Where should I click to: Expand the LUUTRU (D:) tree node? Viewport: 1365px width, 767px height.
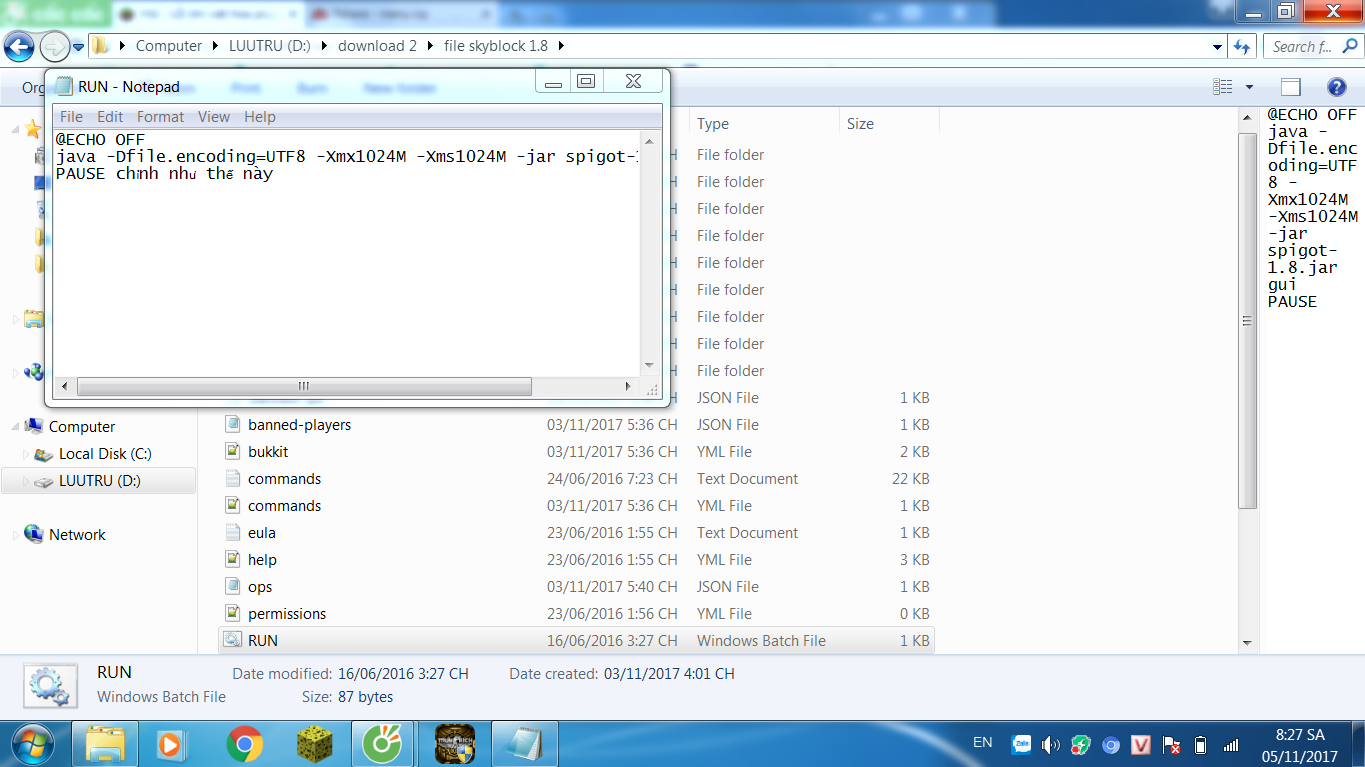[26, 482]
